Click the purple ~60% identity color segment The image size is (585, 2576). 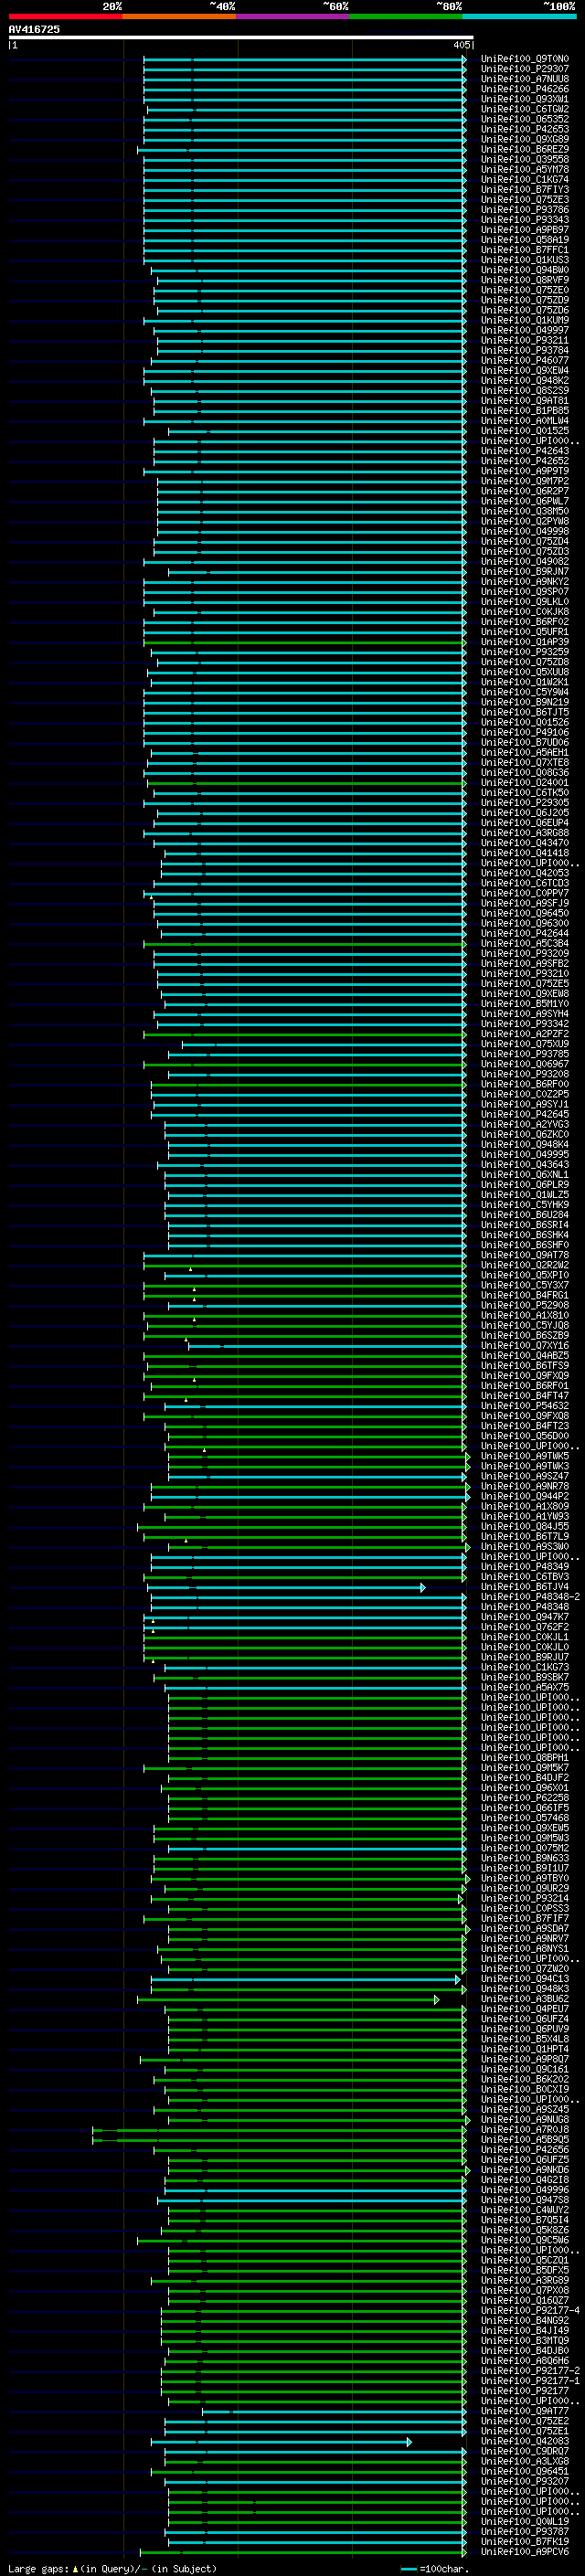(292, 17)
